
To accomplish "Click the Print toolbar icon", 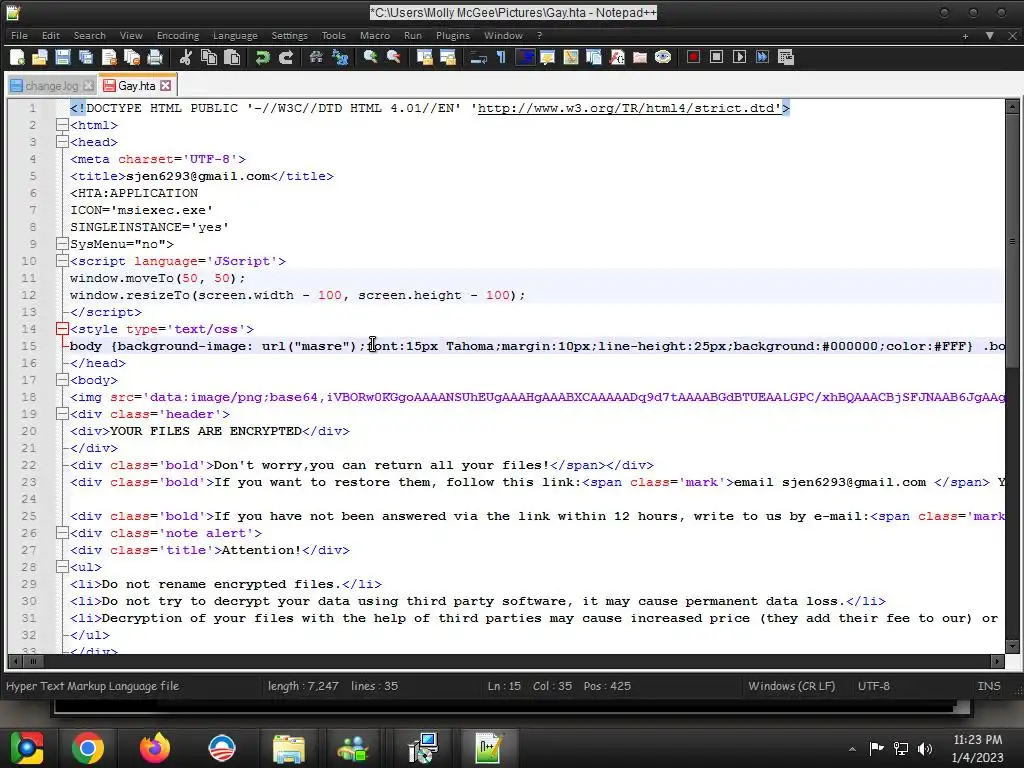I will pyautogui.click(x=155, y=57).
